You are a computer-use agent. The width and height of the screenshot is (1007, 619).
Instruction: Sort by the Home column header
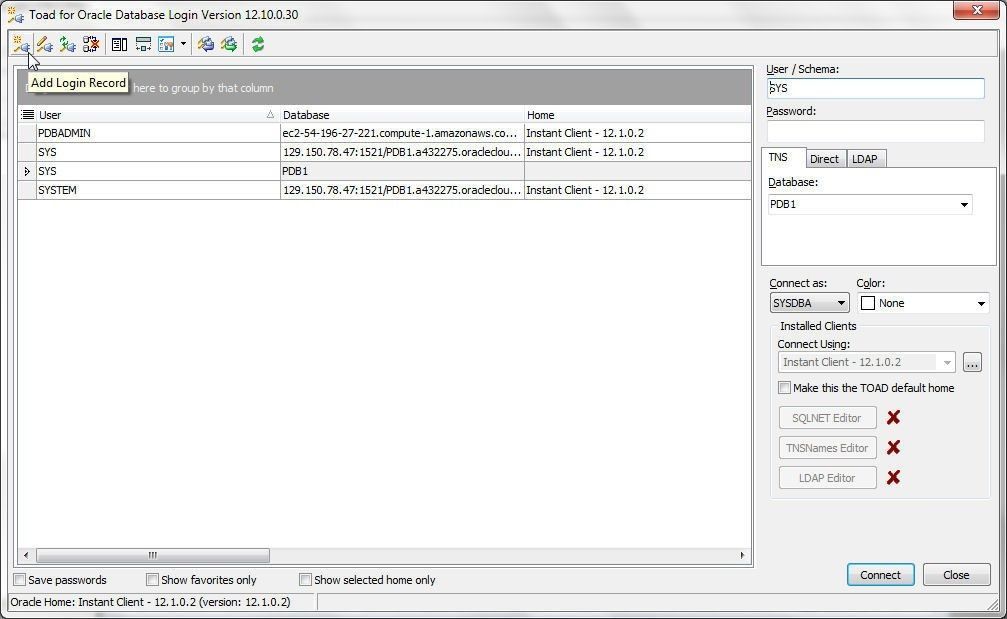coord(637,115)
